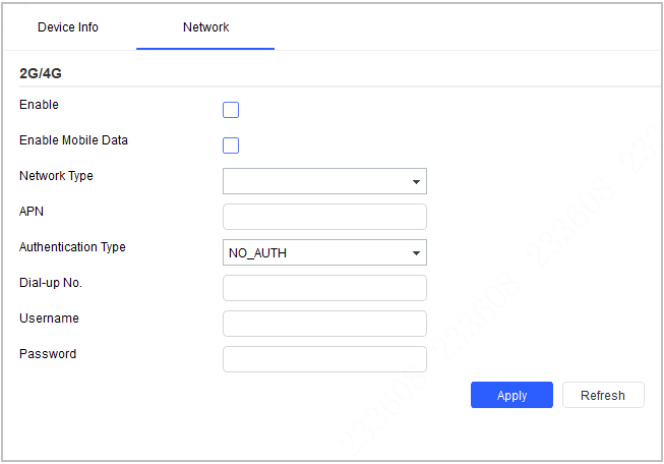The height and width of the screenshot is (464, 664).
Task: Select the NO_AUTH authentication dropdown
Action: [x=325, y=253]
